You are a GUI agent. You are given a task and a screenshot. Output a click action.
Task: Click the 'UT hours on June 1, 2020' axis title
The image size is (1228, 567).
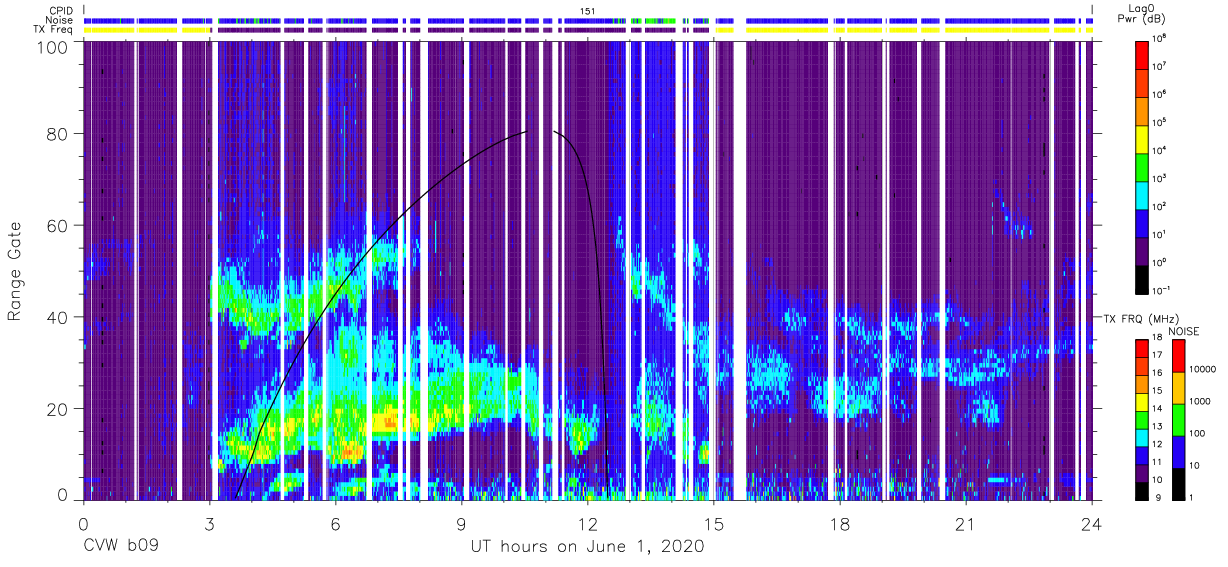pyautogui.click(x=587, y=547)
